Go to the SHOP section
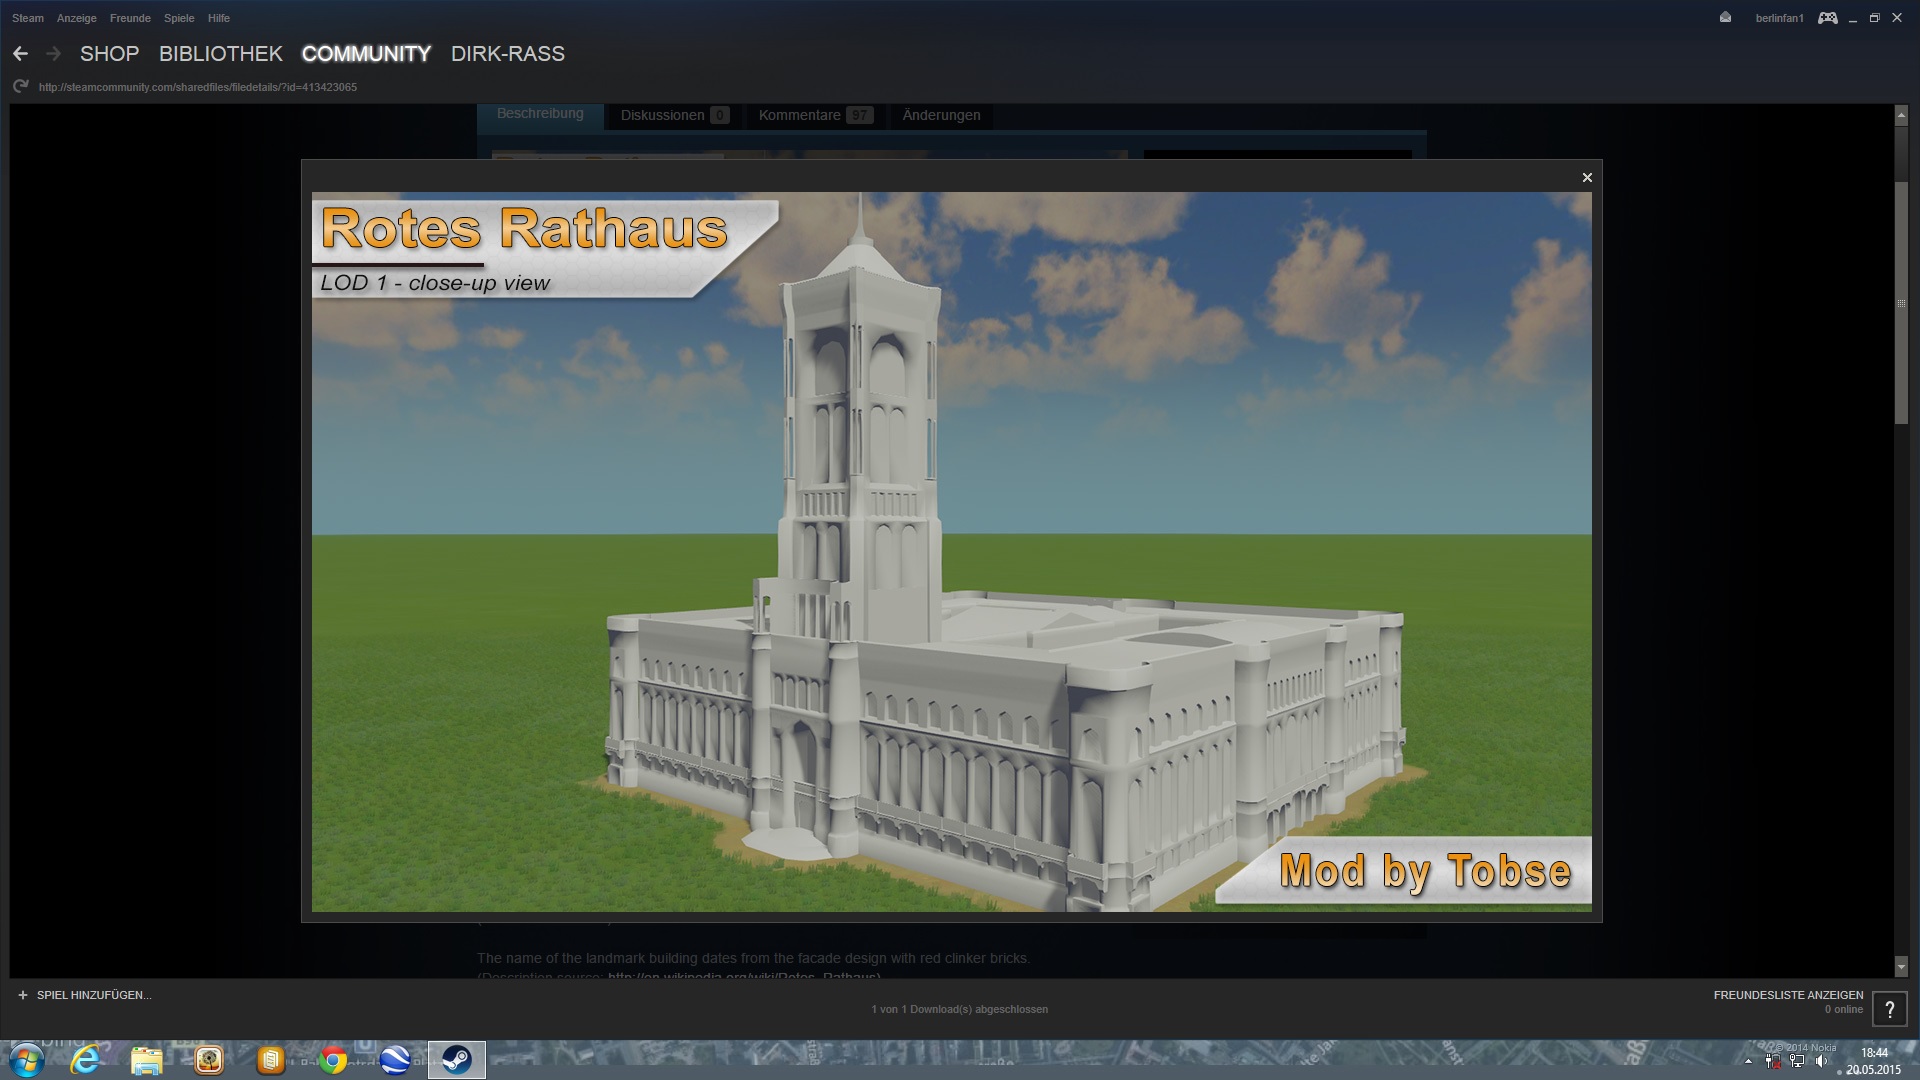This screenshot has height=1080, width=1920. (x=109, y=54)
